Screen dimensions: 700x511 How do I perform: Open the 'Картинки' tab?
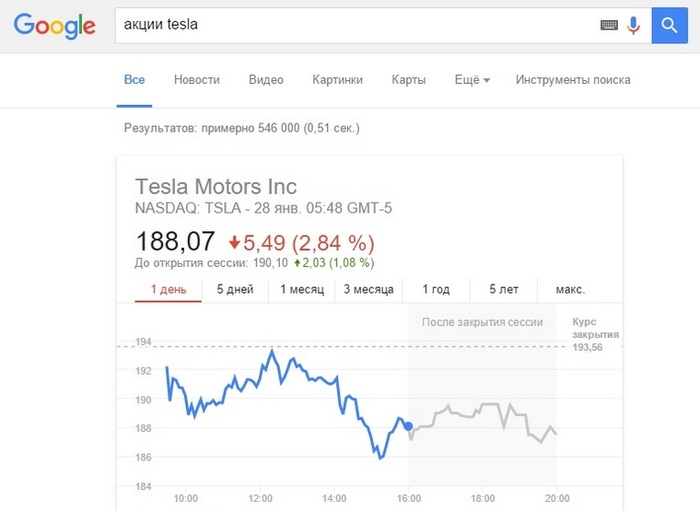(x=338, y=80)
